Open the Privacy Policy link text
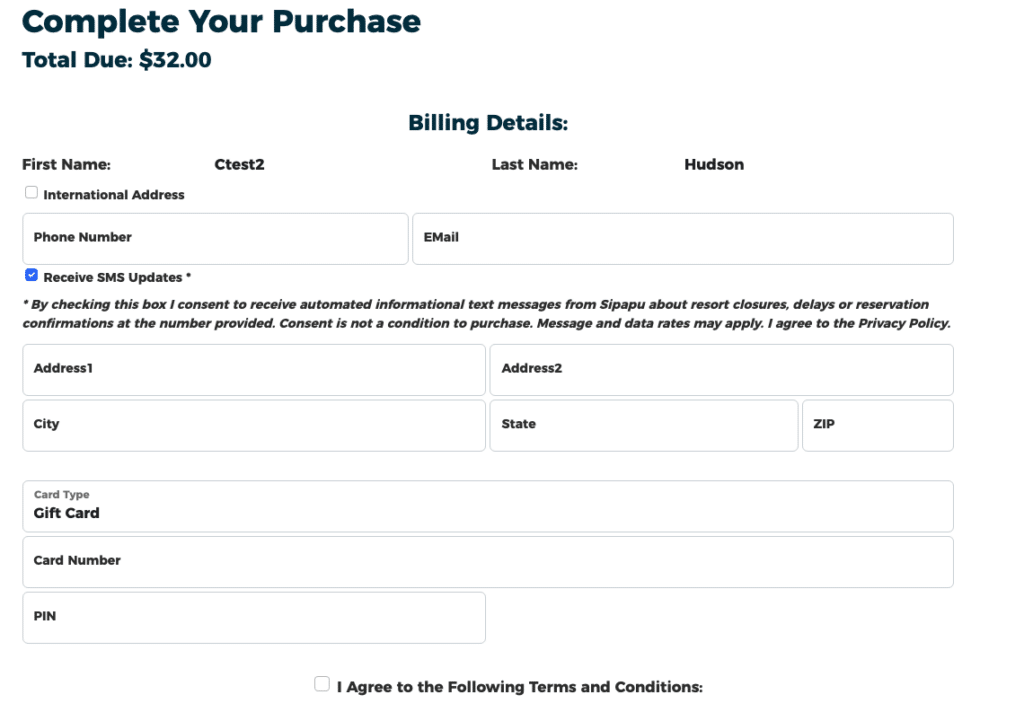Viewport: 1024px width, 712px height. pos(904,323)
